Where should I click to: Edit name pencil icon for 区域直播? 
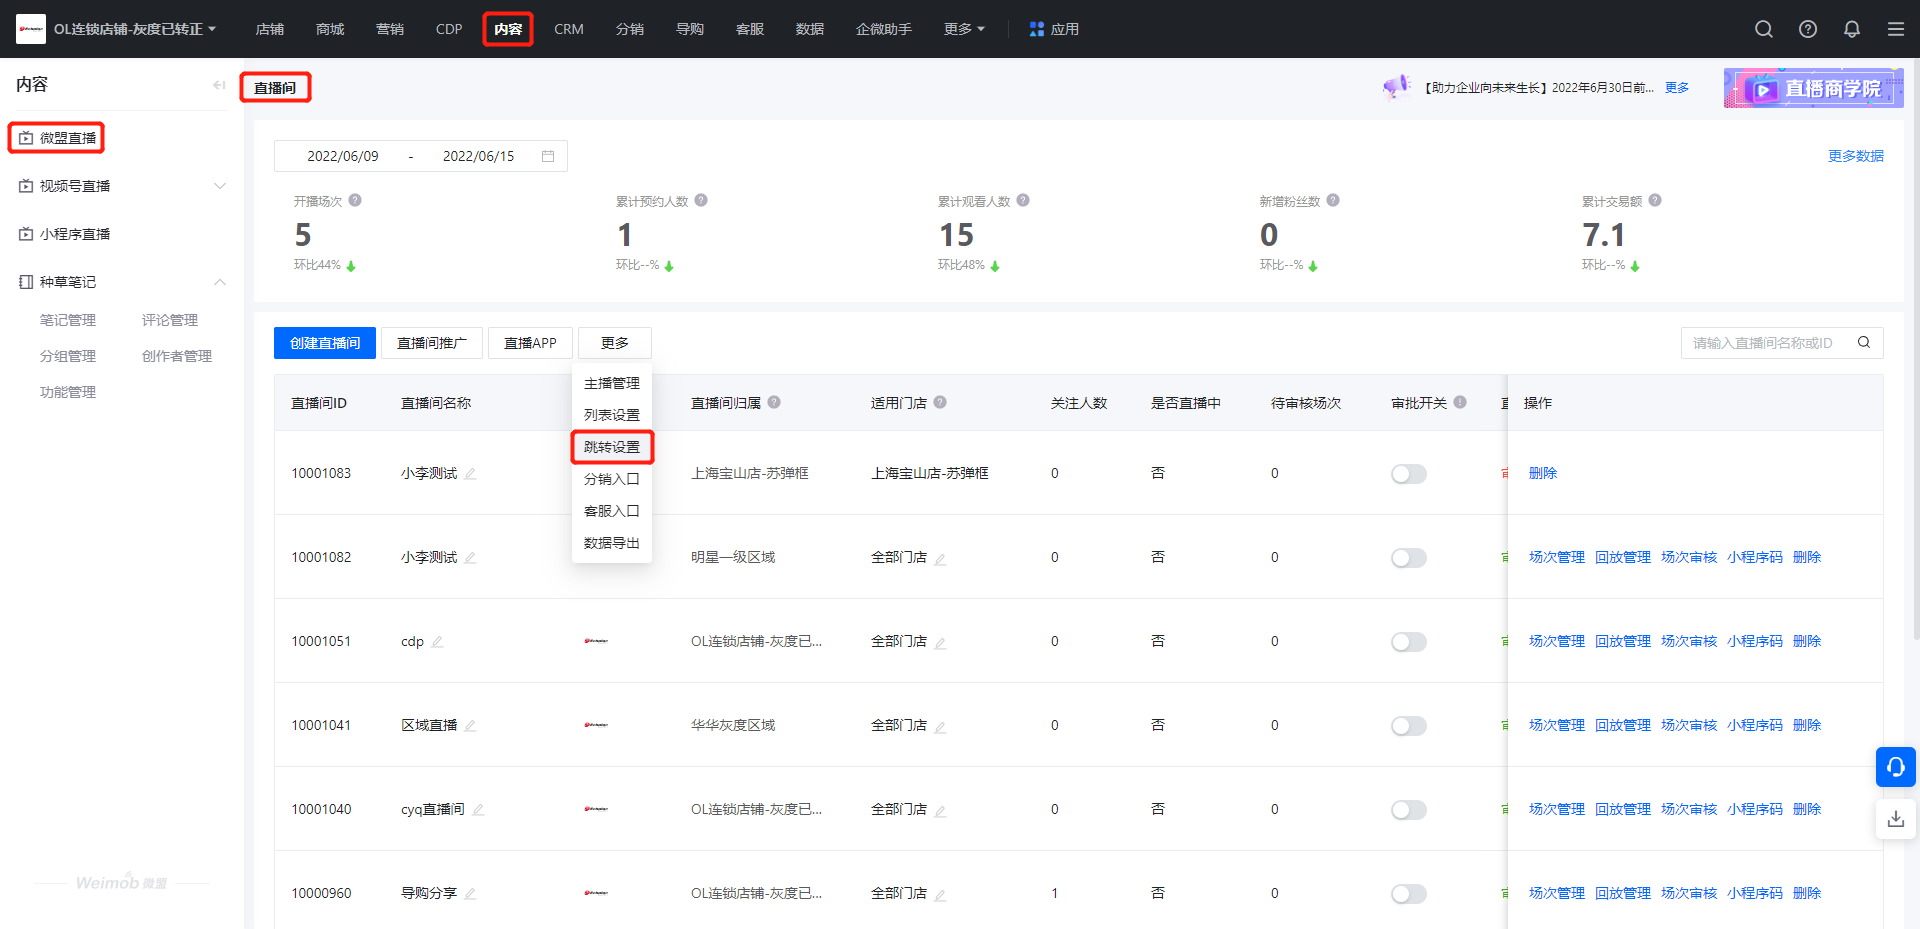click(470, 725)
